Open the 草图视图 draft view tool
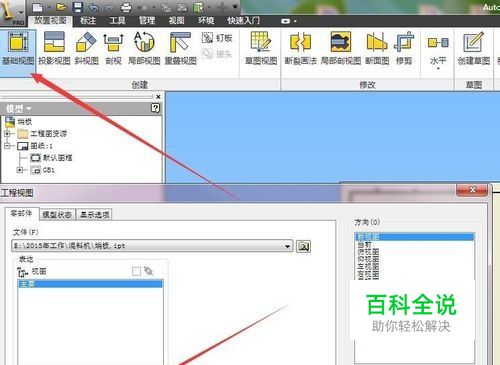 tap(261, 48)
